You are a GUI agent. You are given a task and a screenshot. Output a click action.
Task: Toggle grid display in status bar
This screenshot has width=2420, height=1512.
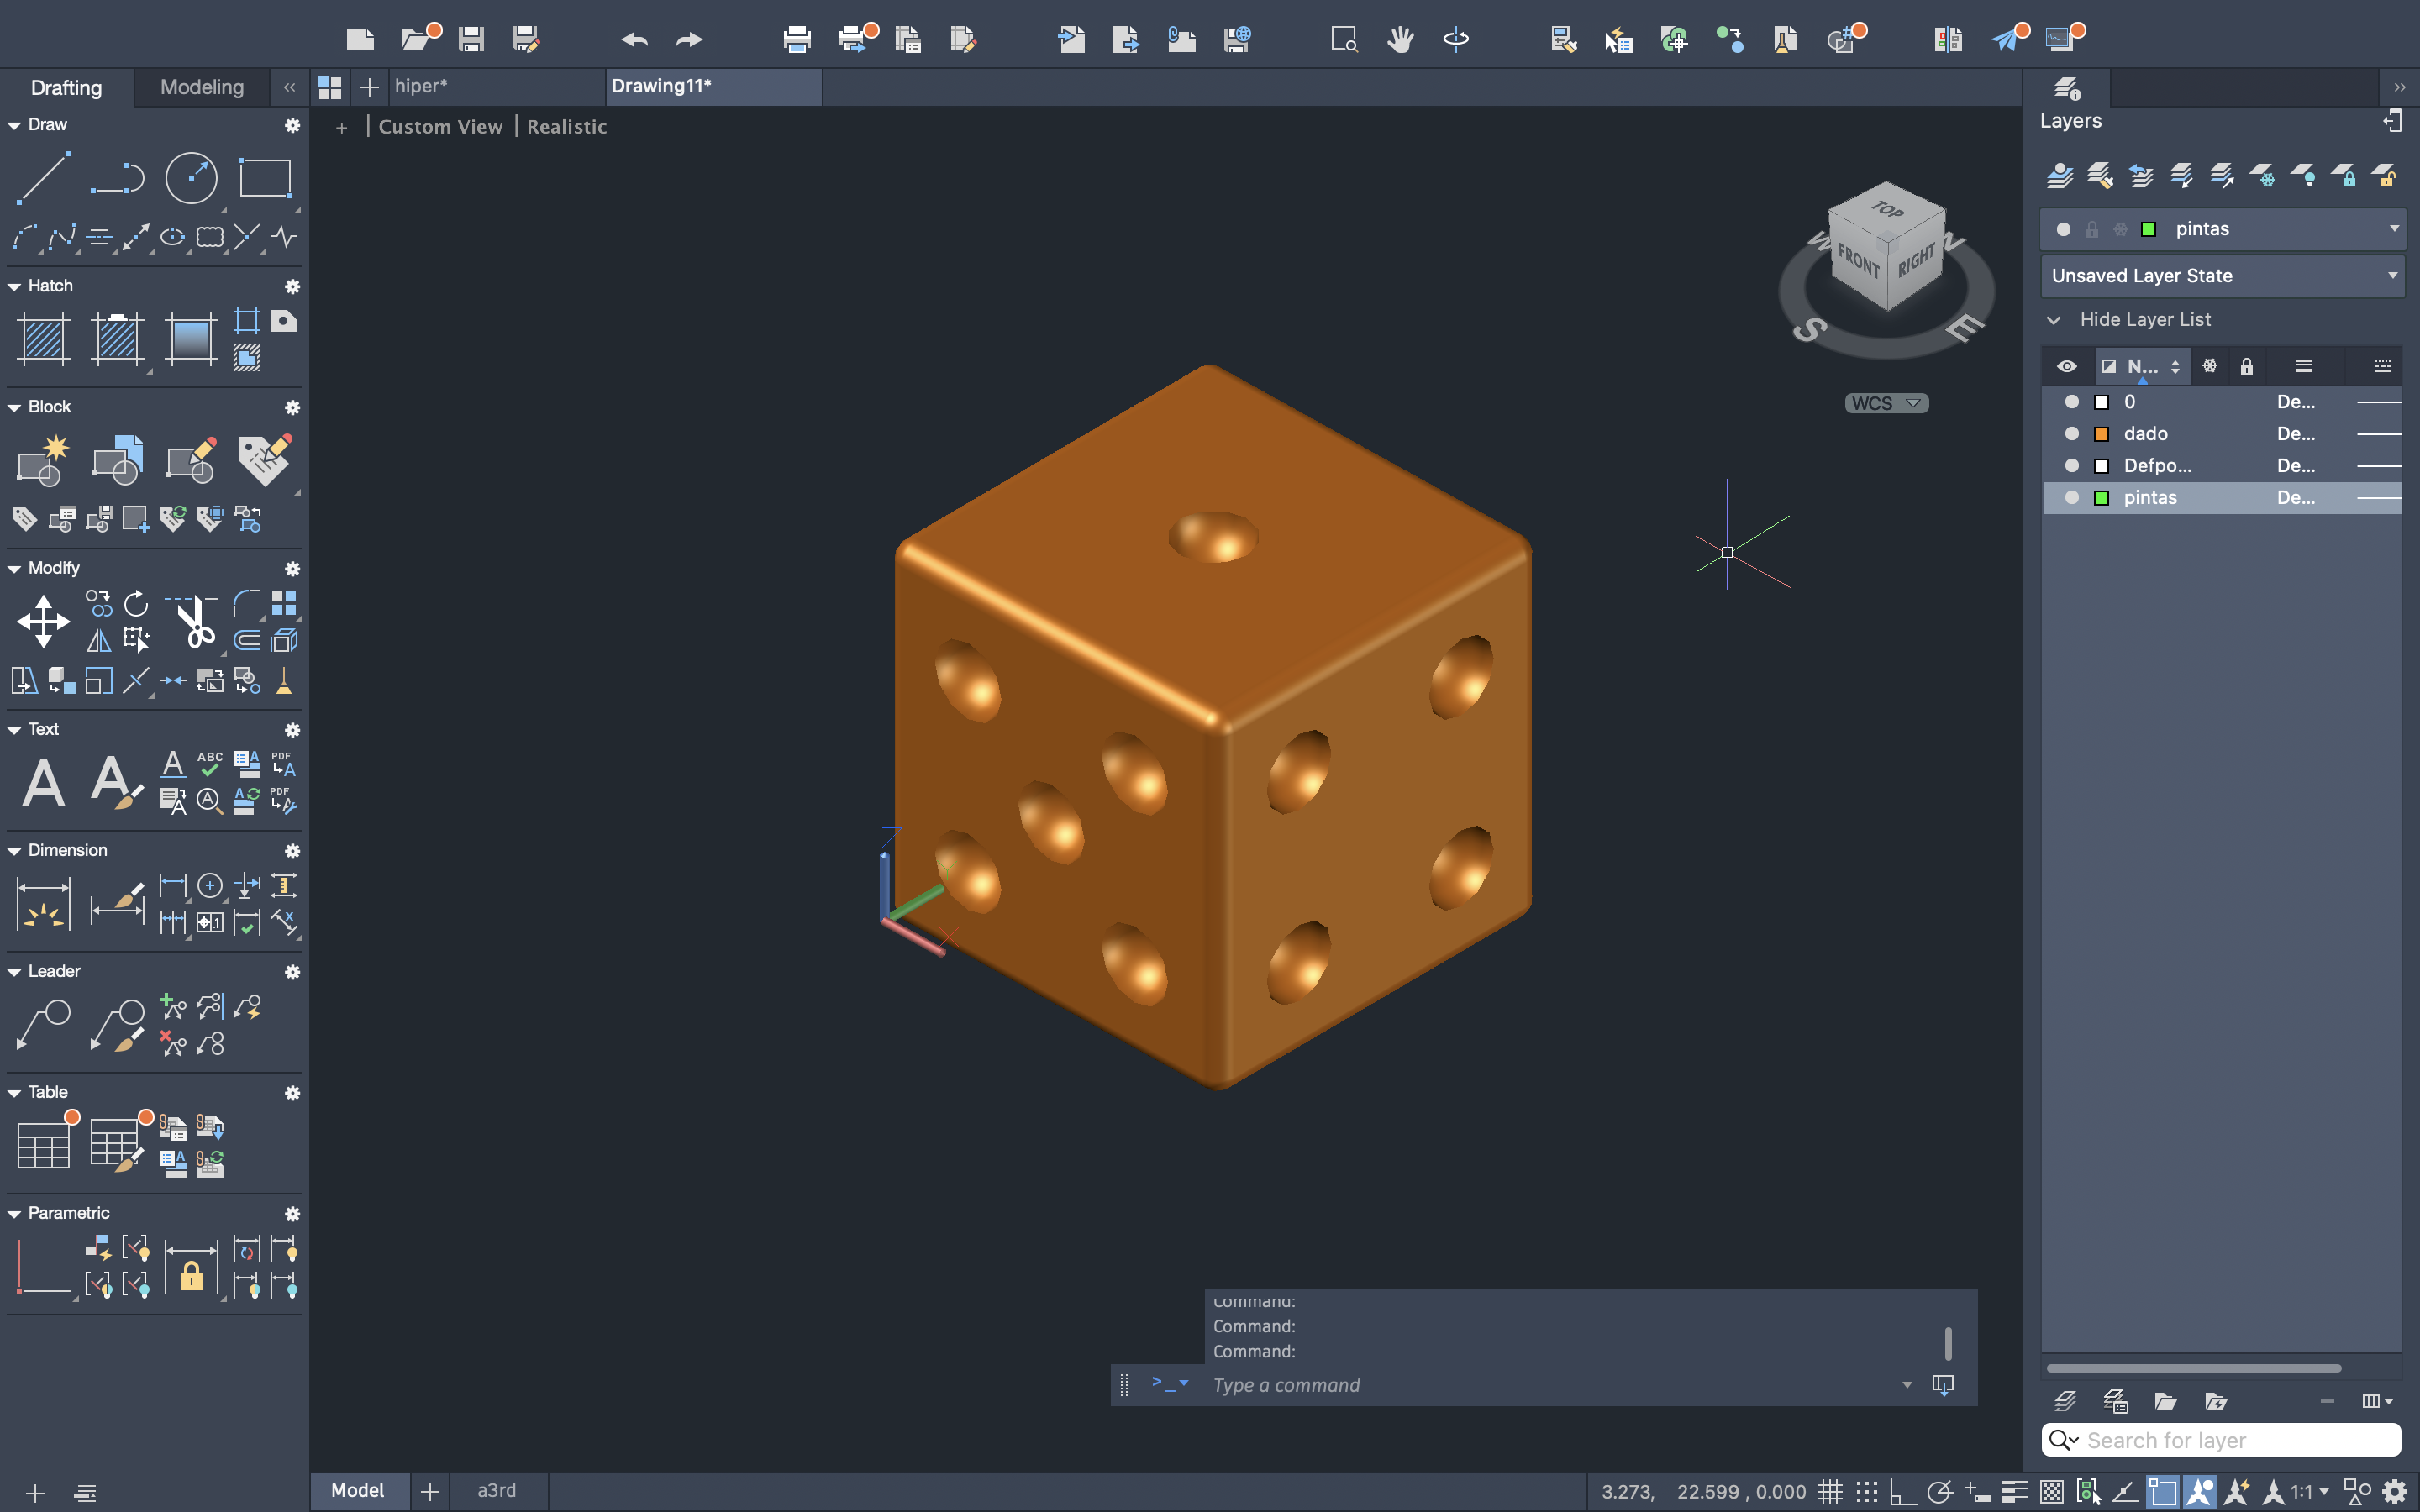click(x=1829, y=1491)
